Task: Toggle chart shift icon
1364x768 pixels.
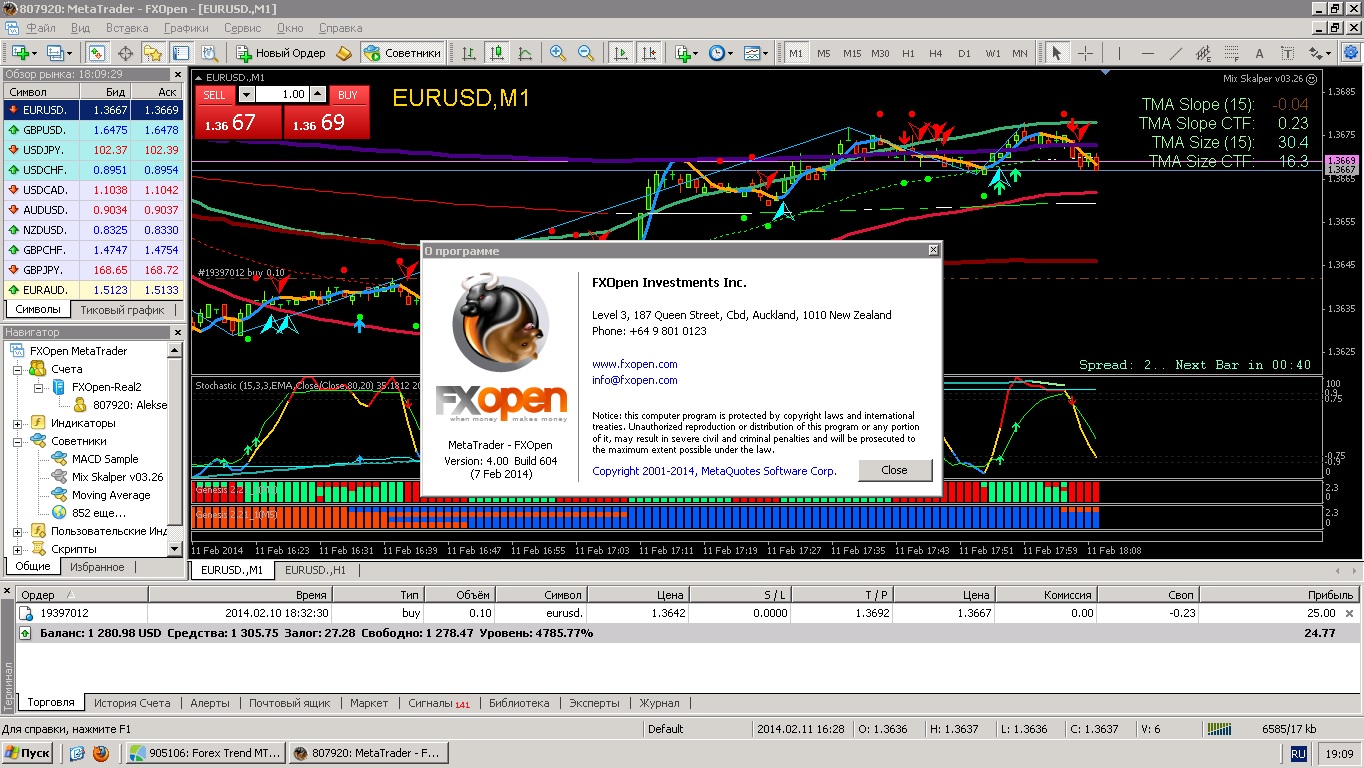Action: pos(649,53)
